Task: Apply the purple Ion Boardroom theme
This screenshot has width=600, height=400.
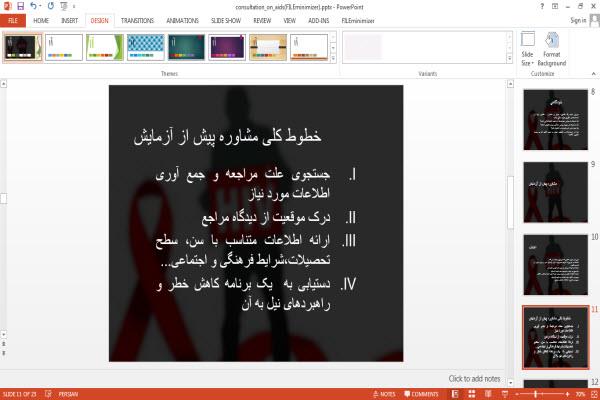Action: (x=227, y=47)
